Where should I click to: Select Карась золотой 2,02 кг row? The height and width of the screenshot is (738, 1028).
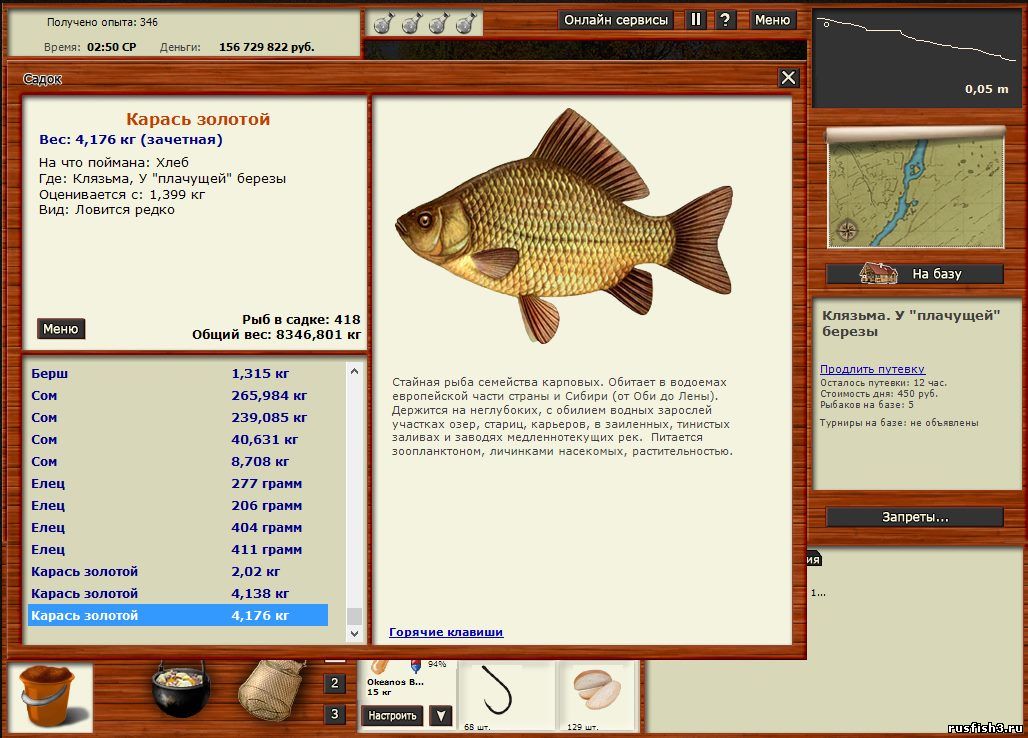[x=178, y=571]
